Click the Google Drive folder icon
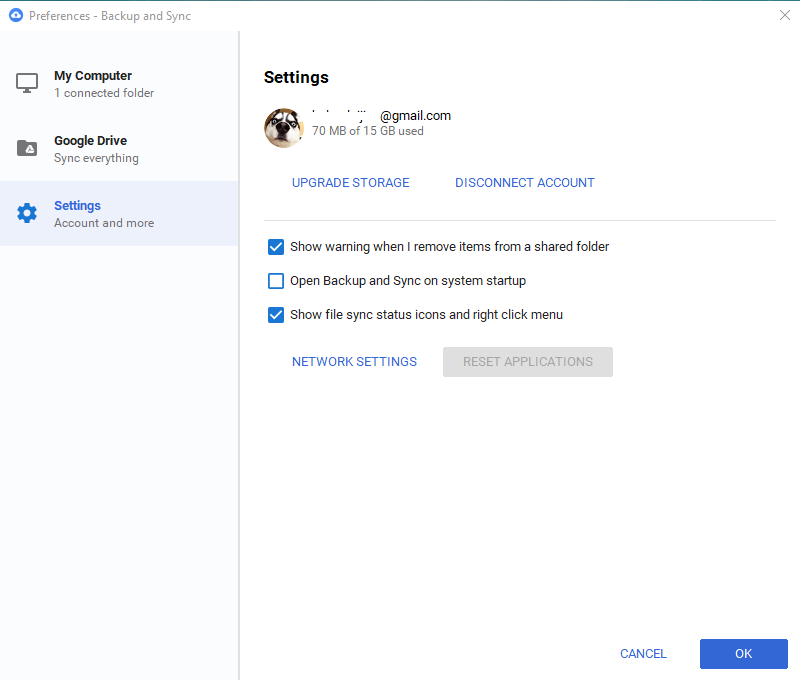This screenshot has width=800, height=680. coord(27,148)
